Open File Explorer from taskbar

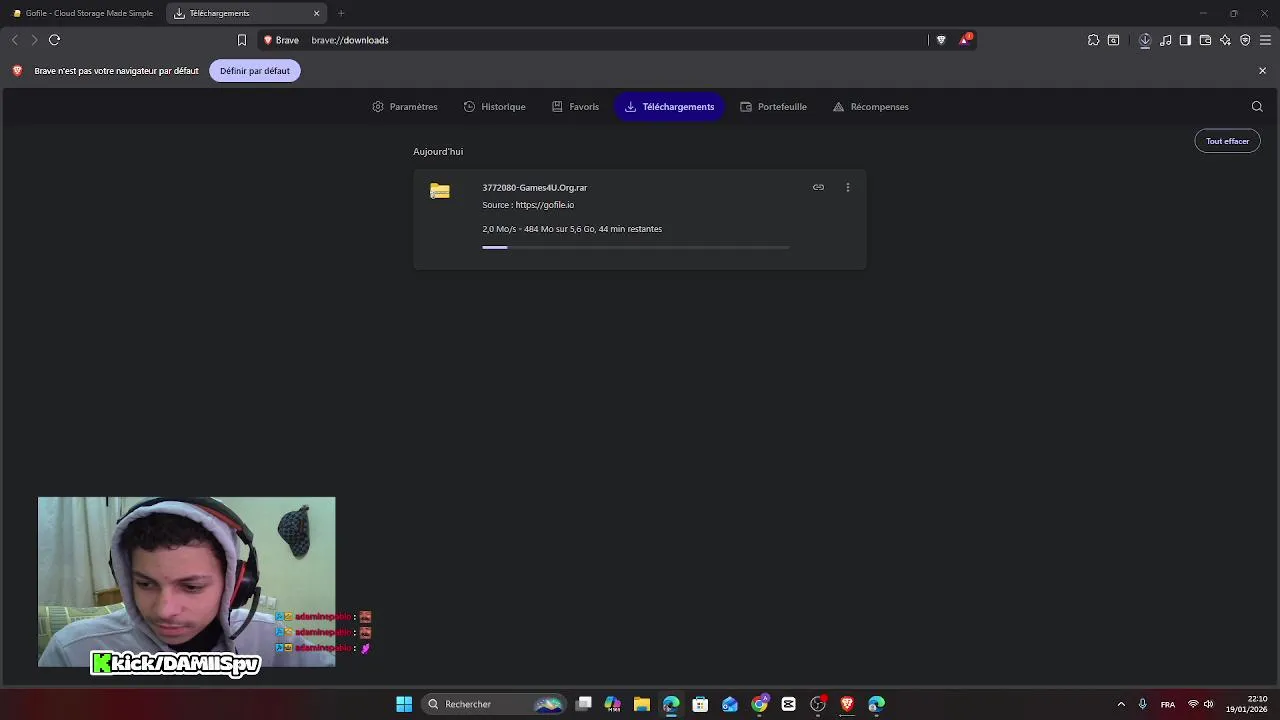pos(642,704)
